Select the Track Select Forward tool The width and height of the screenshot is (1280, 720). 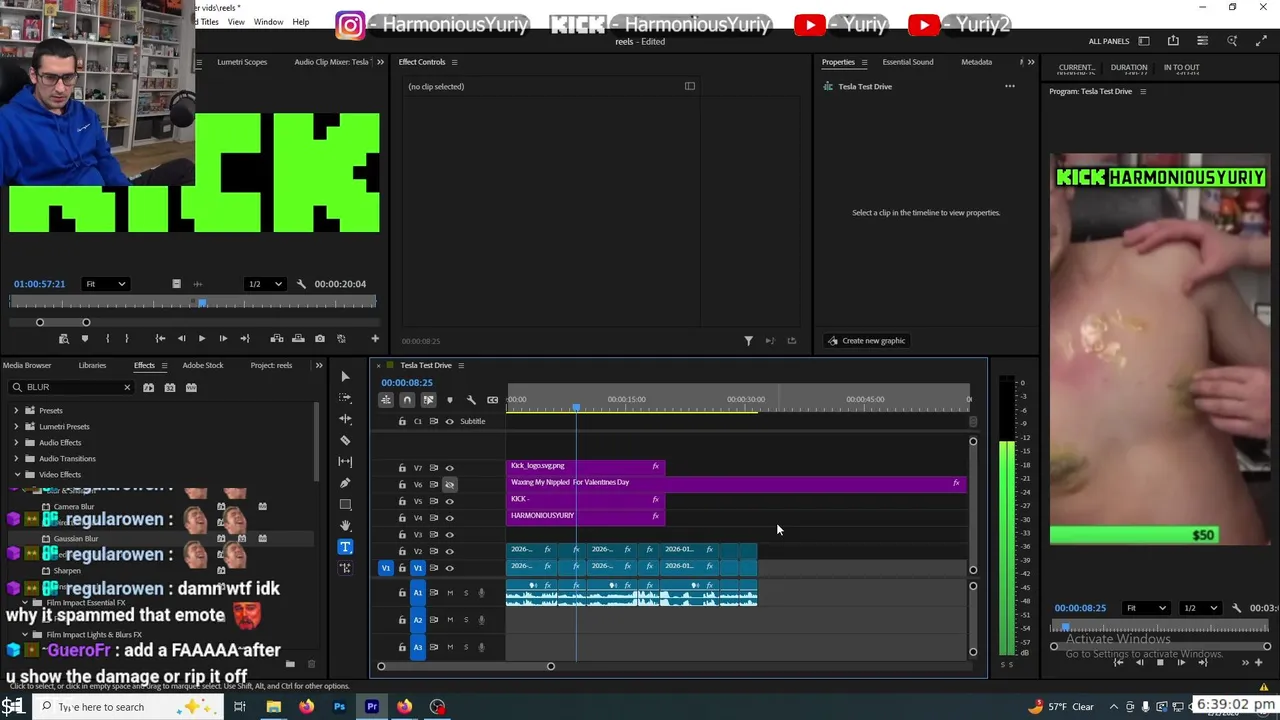pyautogui.click(x=345, y=398)
